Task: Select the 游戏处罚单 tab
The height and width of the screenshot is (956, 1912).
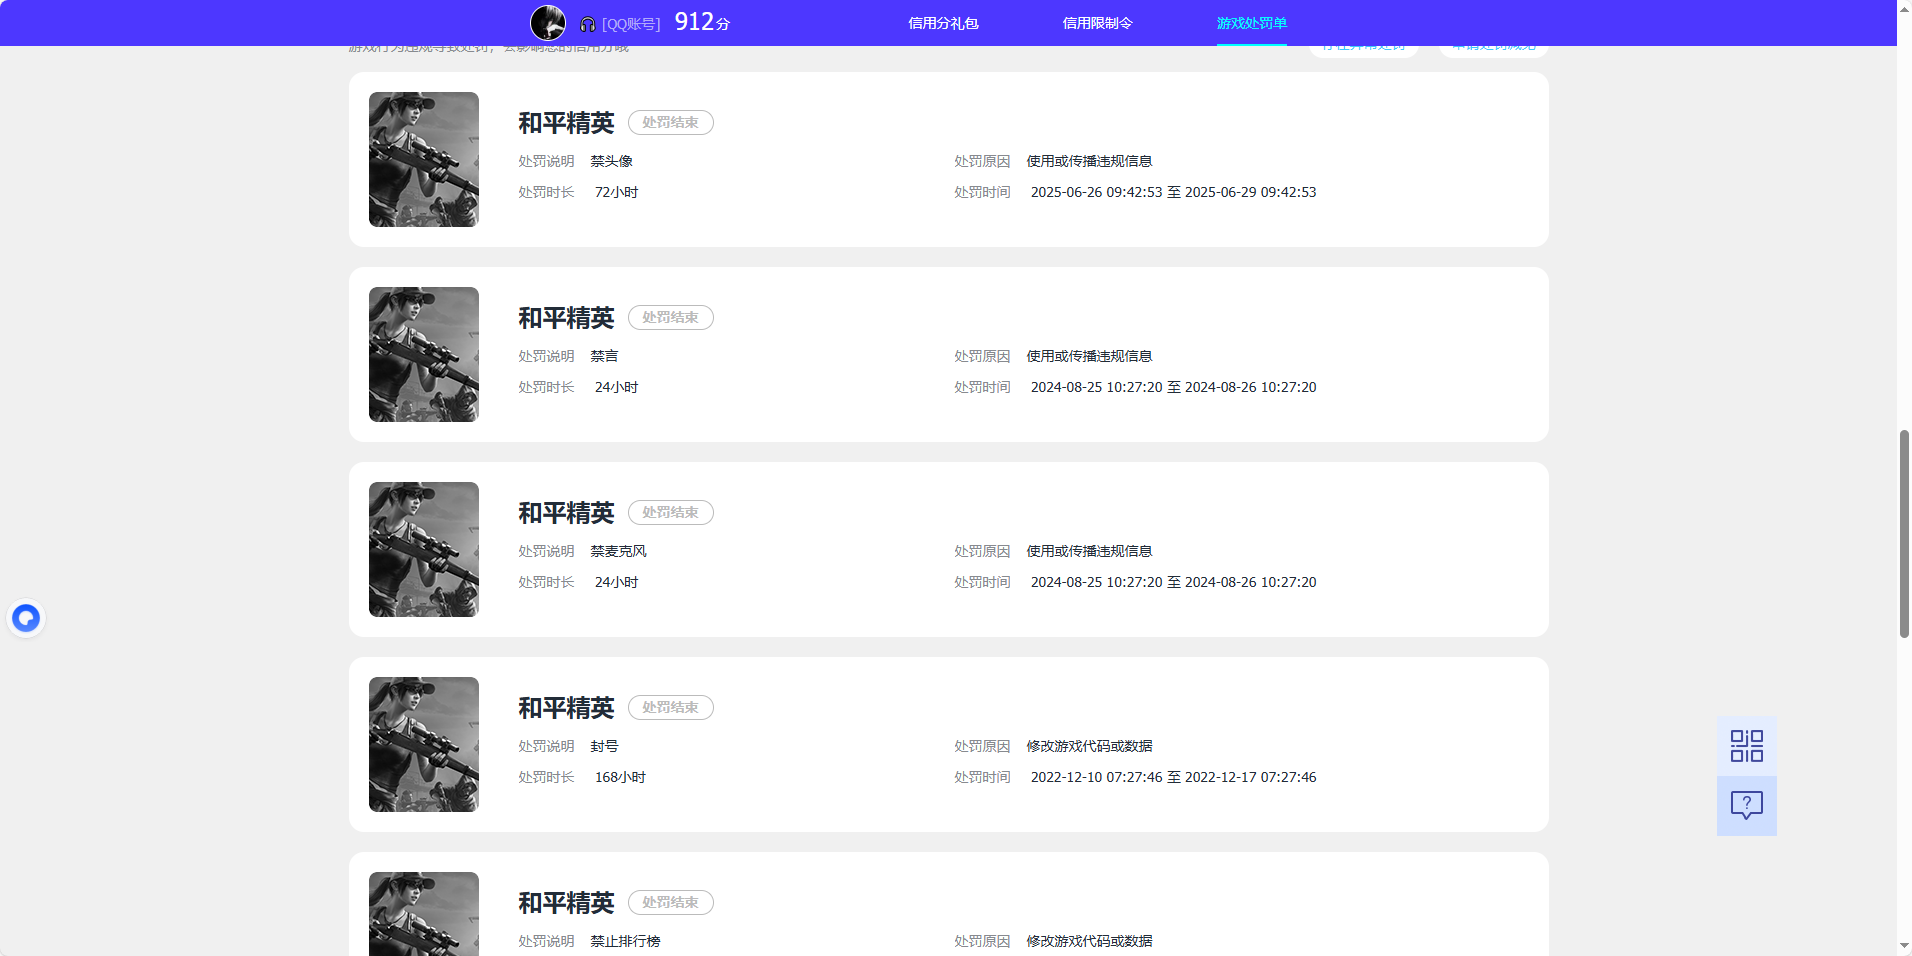Action: (1251, 22)
